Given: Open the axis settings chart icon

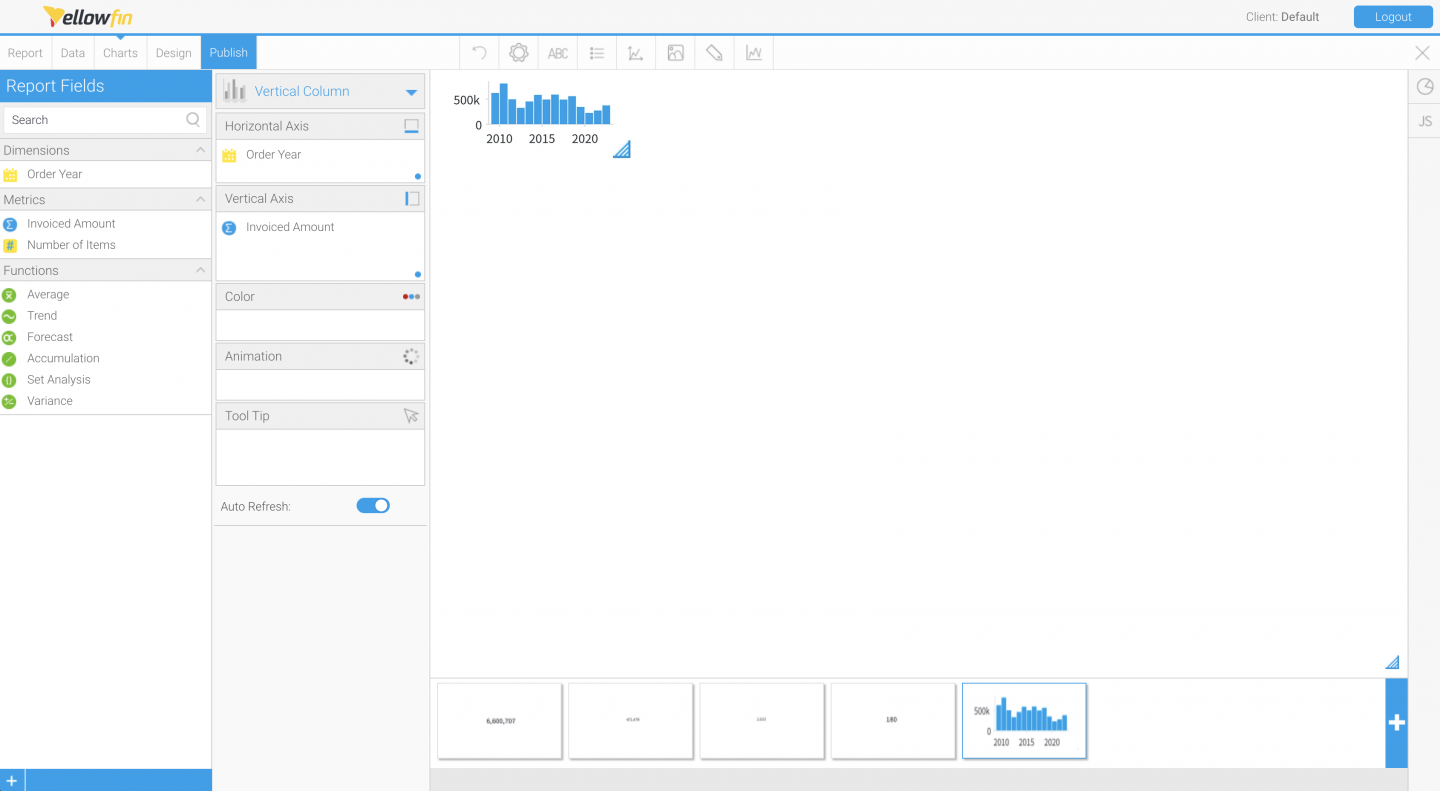Looking at the screenshot, I should (635, 52).
